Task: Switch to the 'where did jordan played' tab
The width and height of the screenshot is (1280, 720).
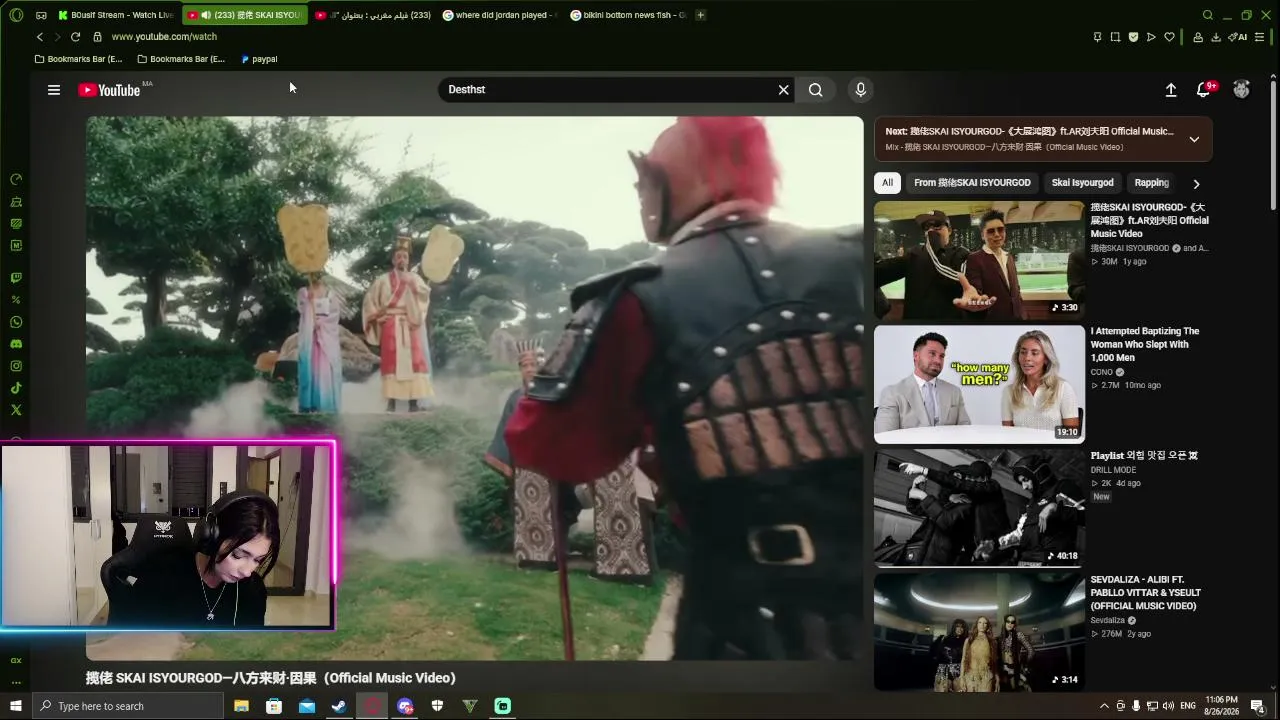Action: tap(499, 15)
